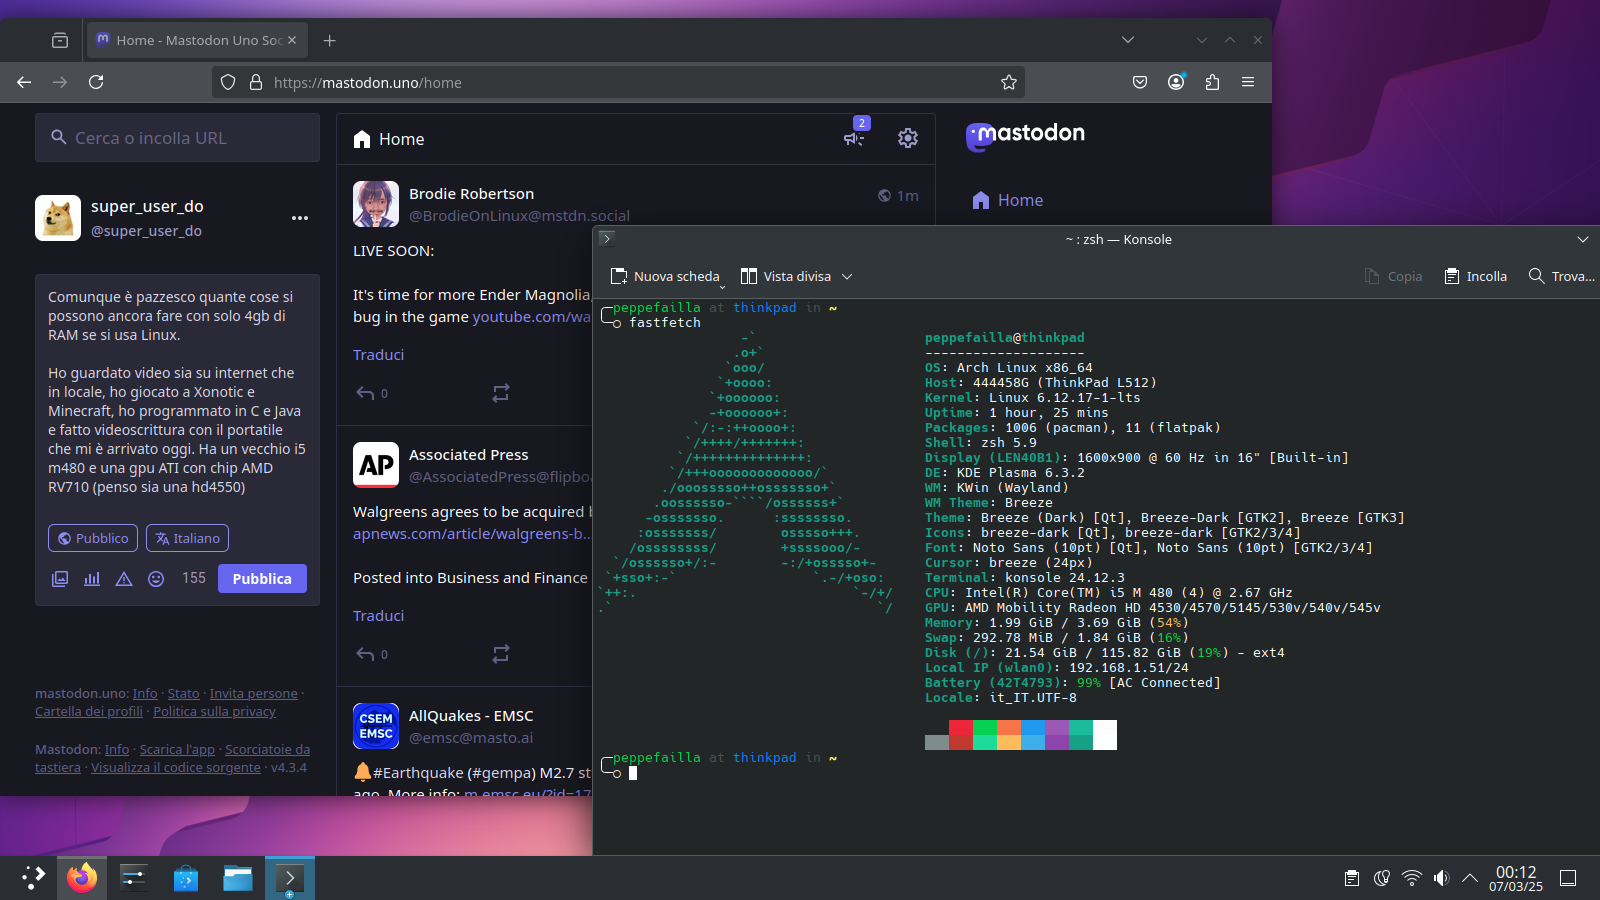The image size is (1600, 900).
Task: Open emoji picker in compose box
Action: [156, 579]
